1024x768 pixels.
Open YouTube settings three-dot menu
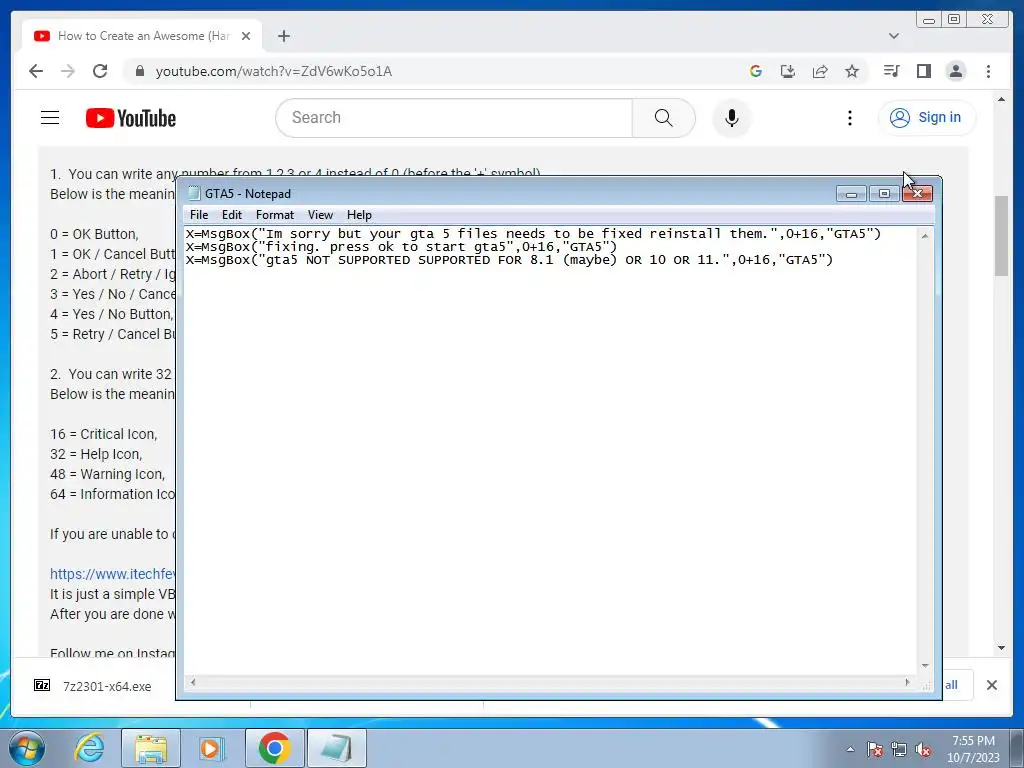click(x=850, y=118)
